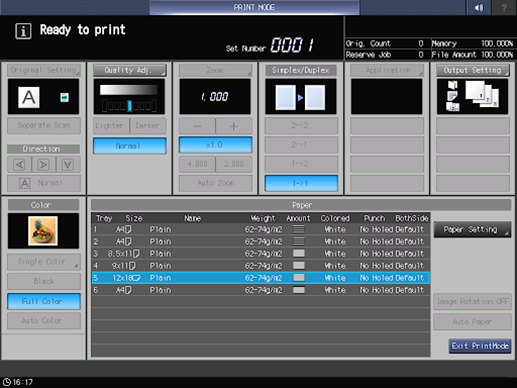Click the zoom plus button
This screenshot has width=517, height=388.
(x=234, y=126)
